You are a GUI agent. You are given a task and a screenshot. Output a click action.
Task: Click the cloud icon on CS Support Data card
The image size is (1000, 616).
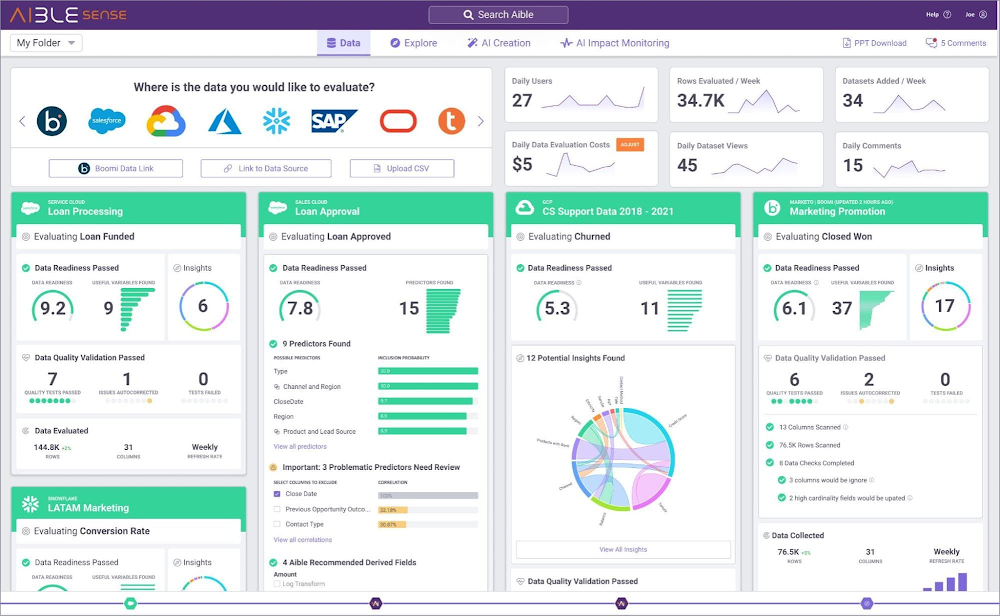click(x=524, y=208)
